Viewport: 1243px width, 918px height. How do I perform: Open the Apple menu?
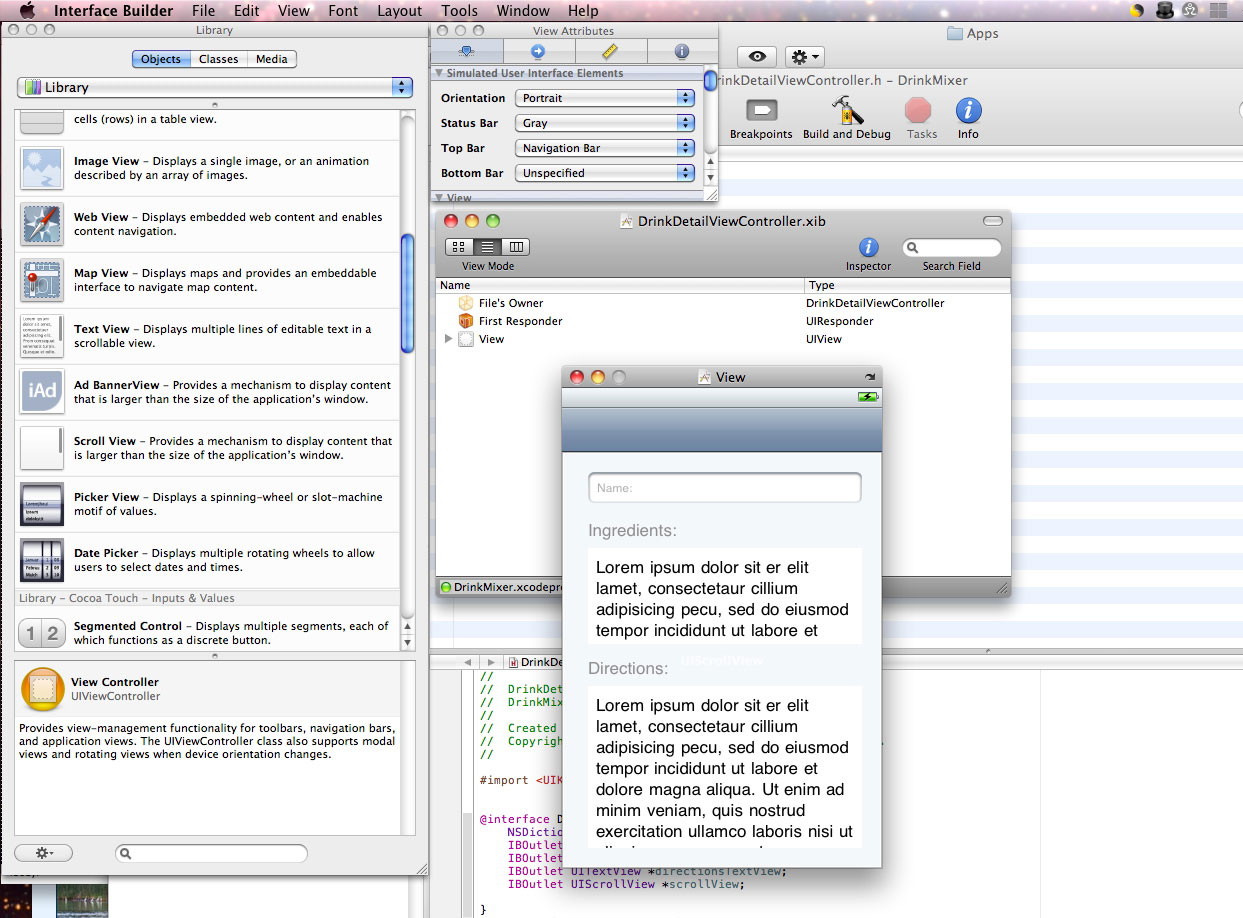[x=27, y=11]
